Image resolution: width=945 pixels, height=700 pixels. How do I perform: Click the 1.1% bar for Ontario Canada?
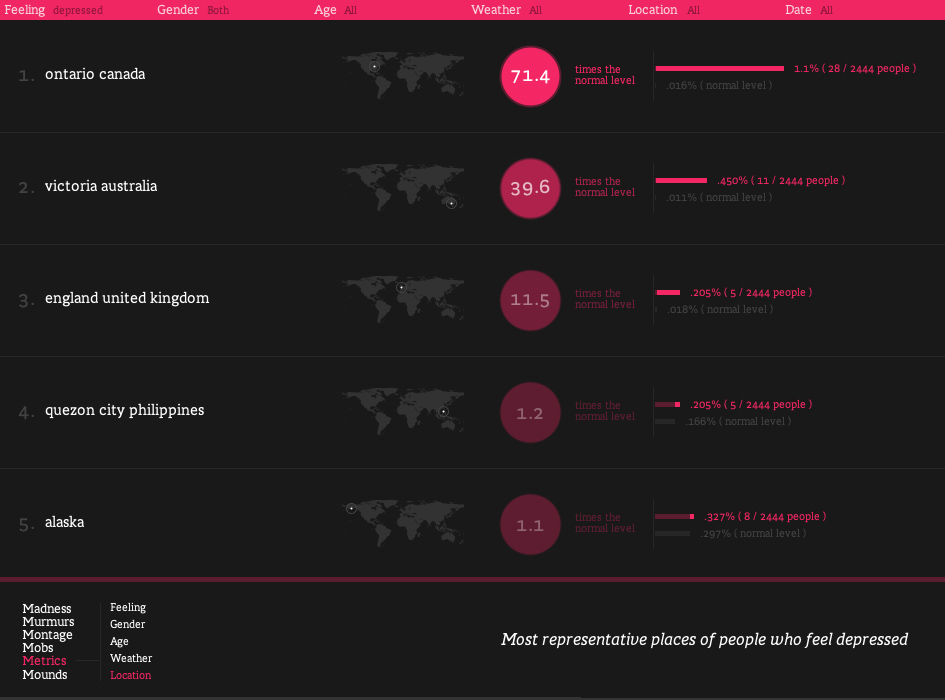tap(720, 69)
